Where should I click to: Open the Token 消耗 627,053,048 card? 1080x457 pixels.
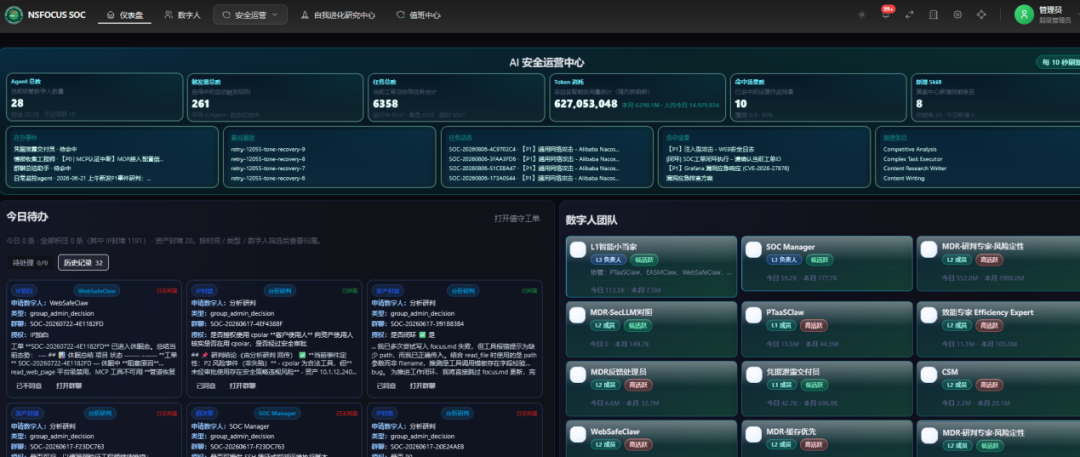637,97
